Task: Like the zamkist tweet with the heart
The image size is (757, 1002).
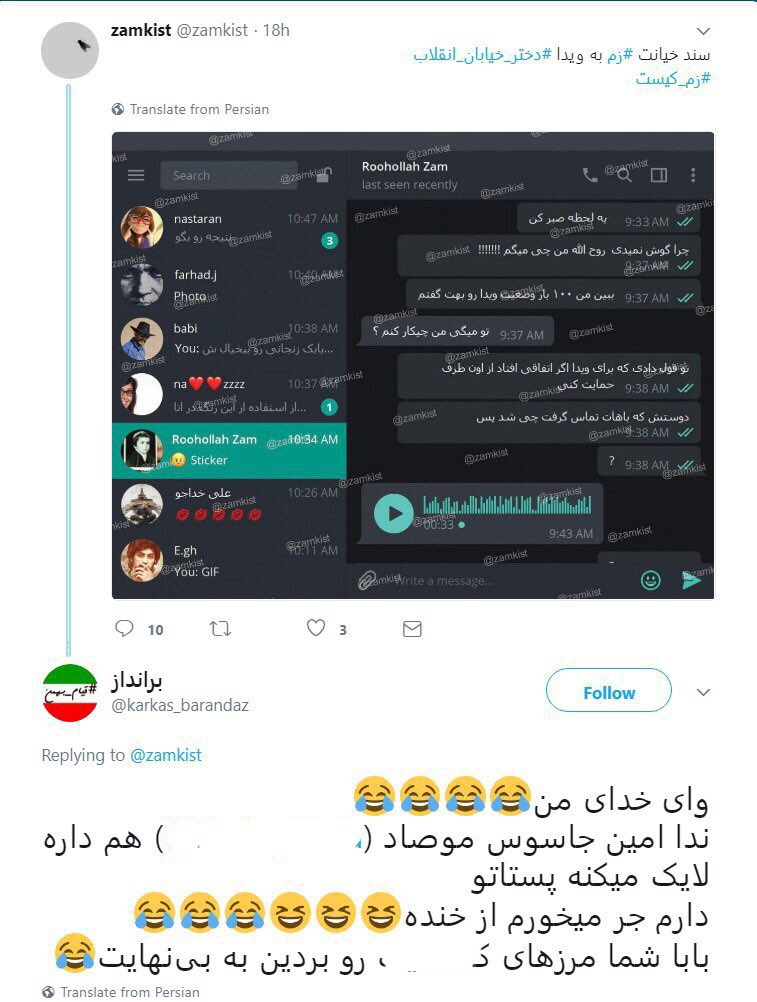Action: pyautogui.click(x=316, y=628)
